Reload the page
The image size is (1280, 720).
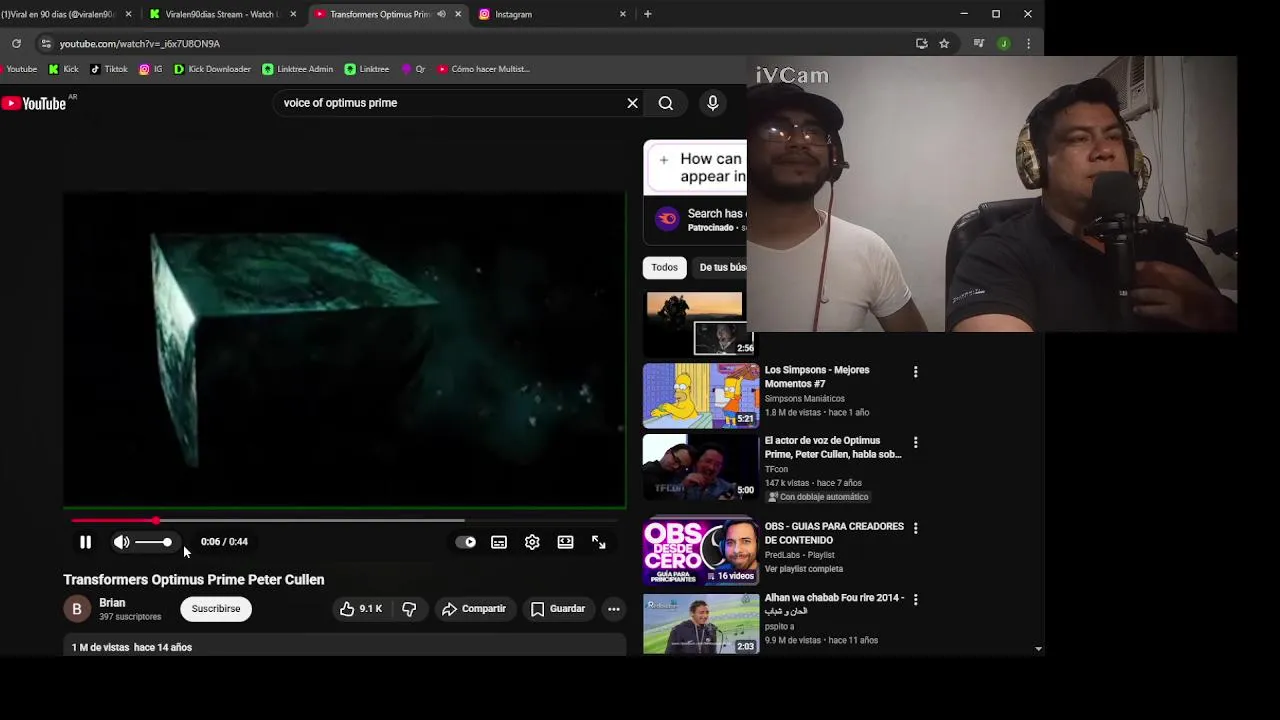tap(16, 44)
